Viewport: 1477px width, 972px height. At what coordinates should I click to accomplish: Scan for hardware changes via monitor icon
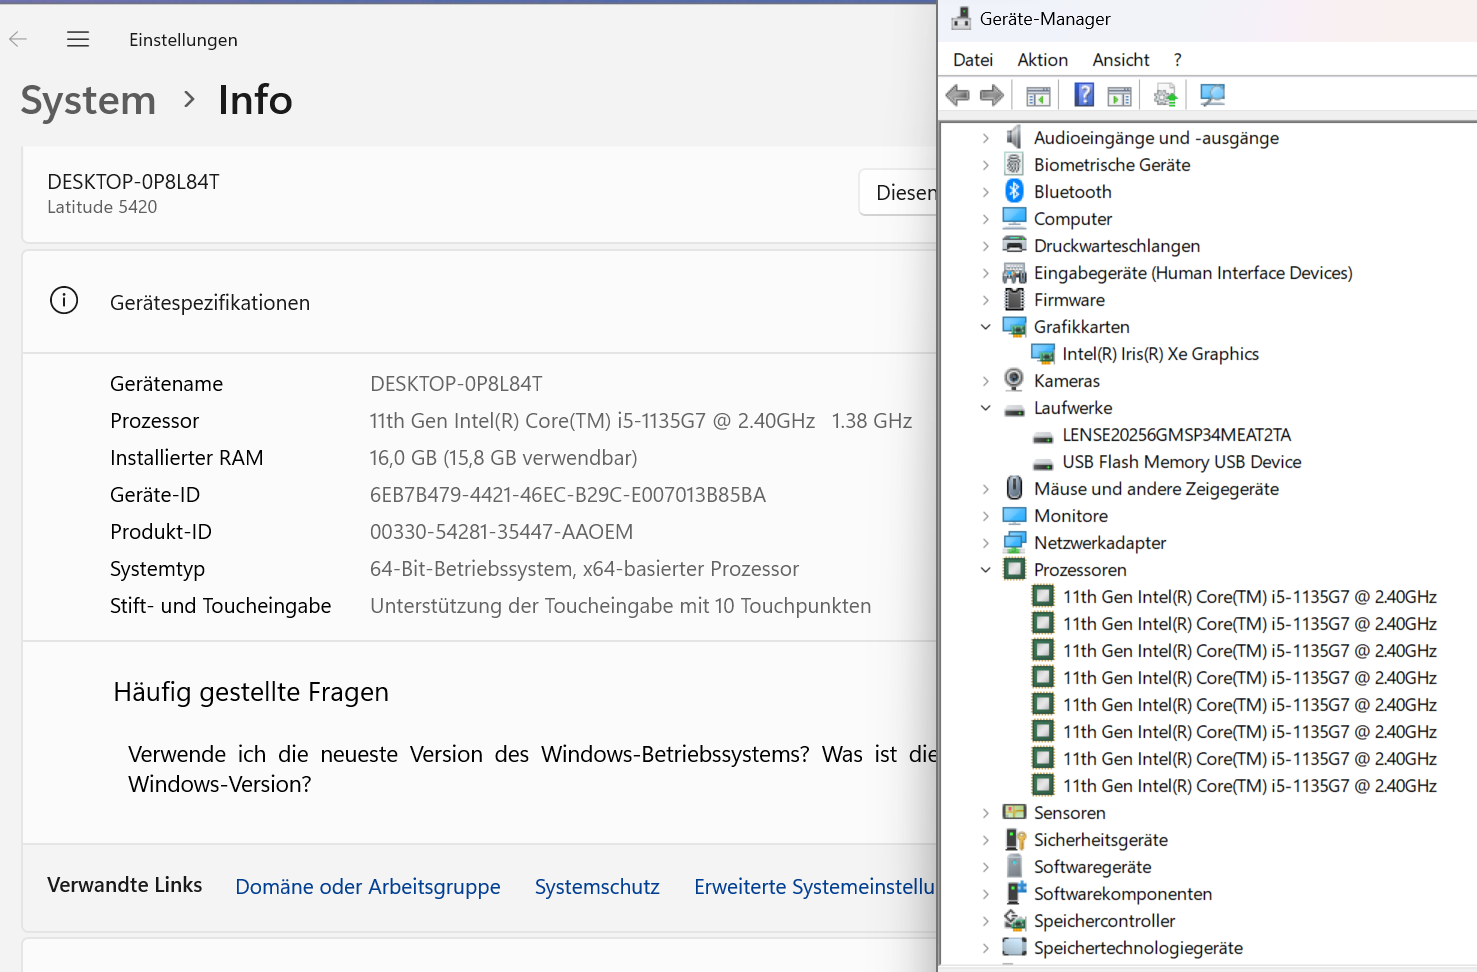coord(1212,95)
